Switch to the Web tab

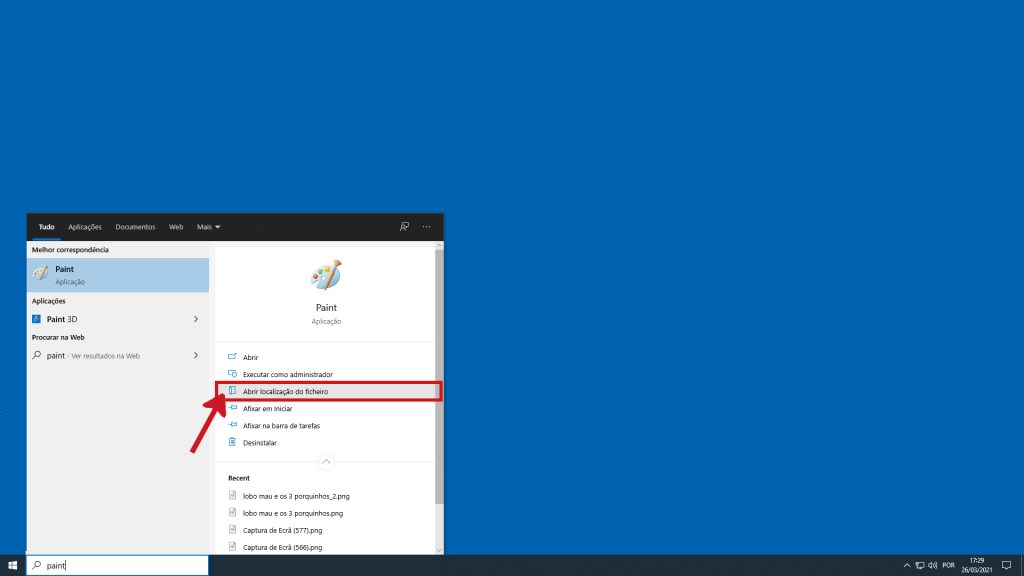[176, 227]
